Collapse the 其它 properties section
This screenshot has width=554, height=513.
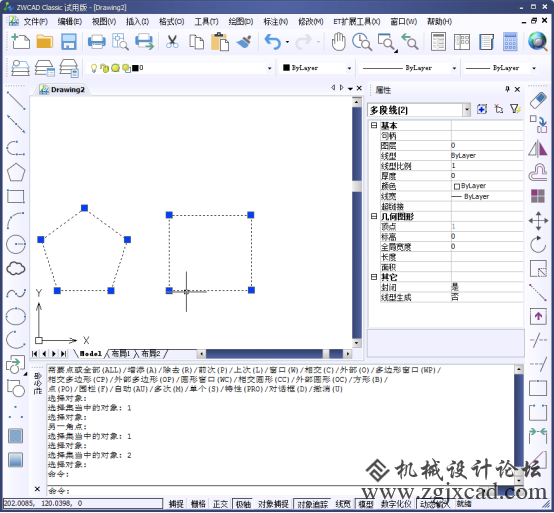pos(374,277)
